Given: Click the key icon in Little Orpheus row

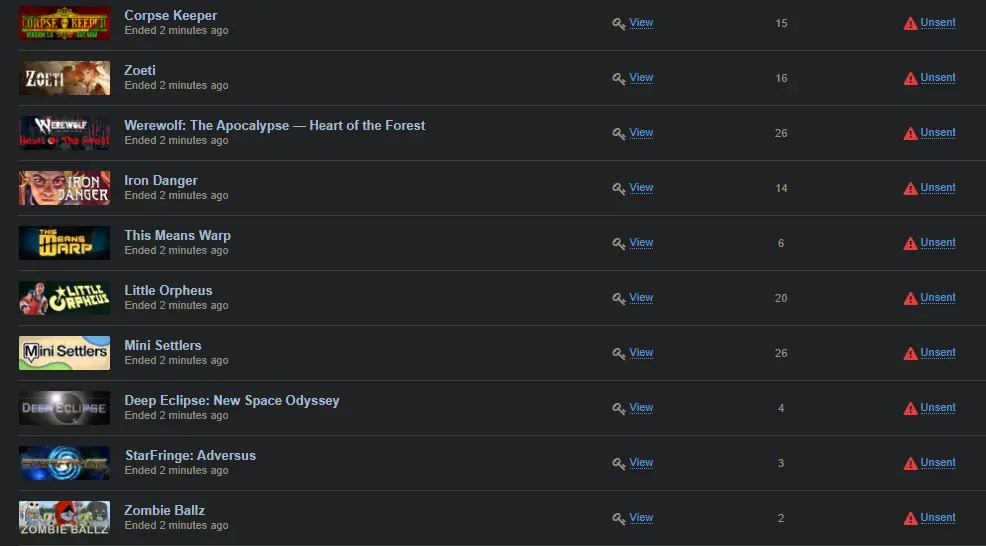Looking at the screenshot, I should (619, 299).
